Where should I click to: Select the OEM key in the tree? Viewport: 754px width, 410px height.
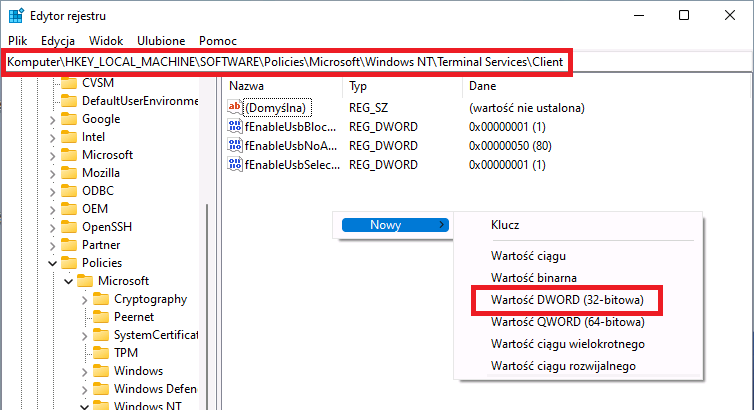point(95,209)
